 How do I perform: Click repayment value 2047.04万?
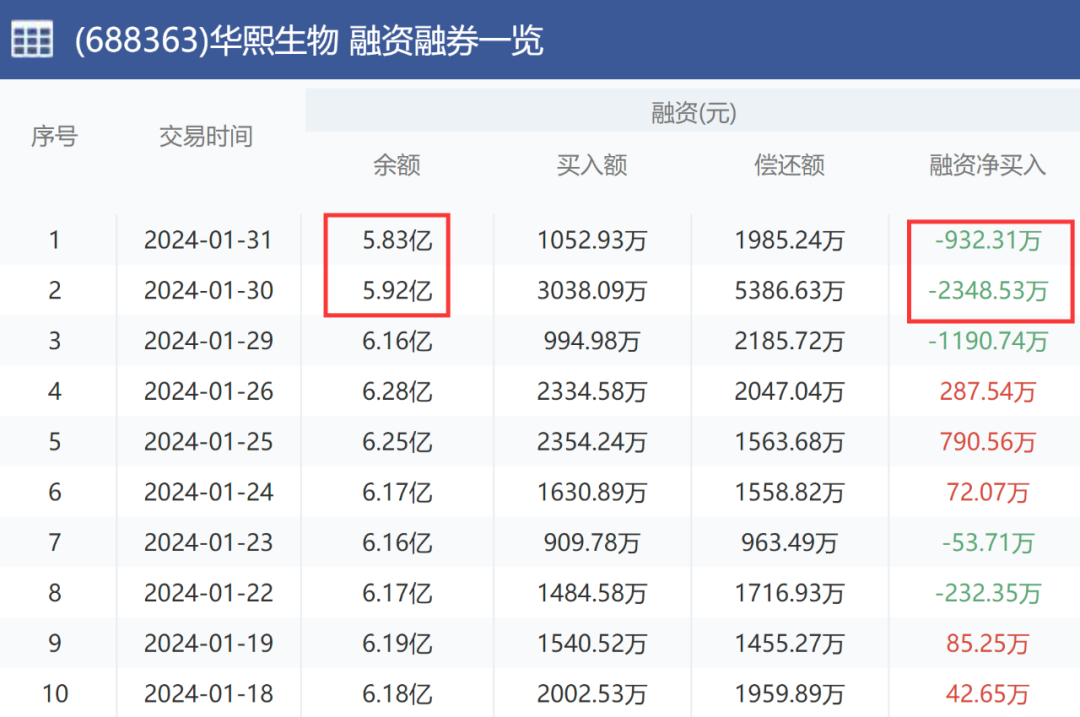pos(789,391)
